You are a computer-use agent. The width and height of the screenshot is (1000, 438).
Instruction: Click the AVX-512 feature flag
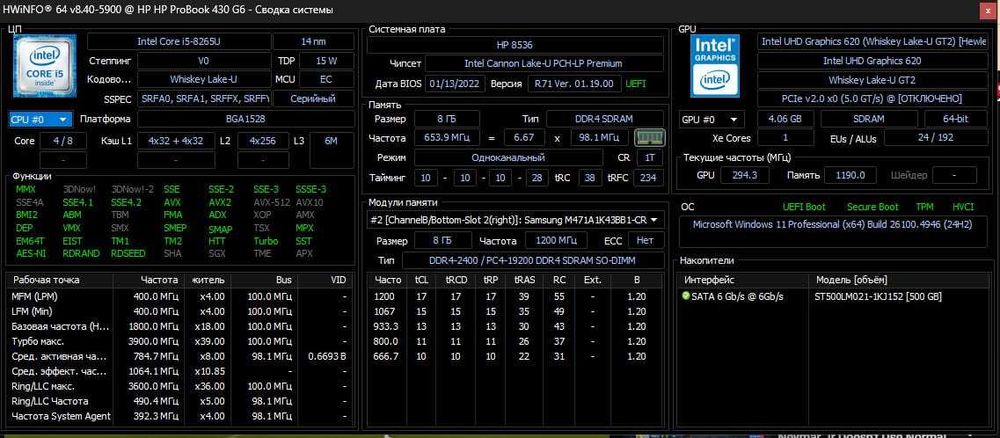[270, 202]
